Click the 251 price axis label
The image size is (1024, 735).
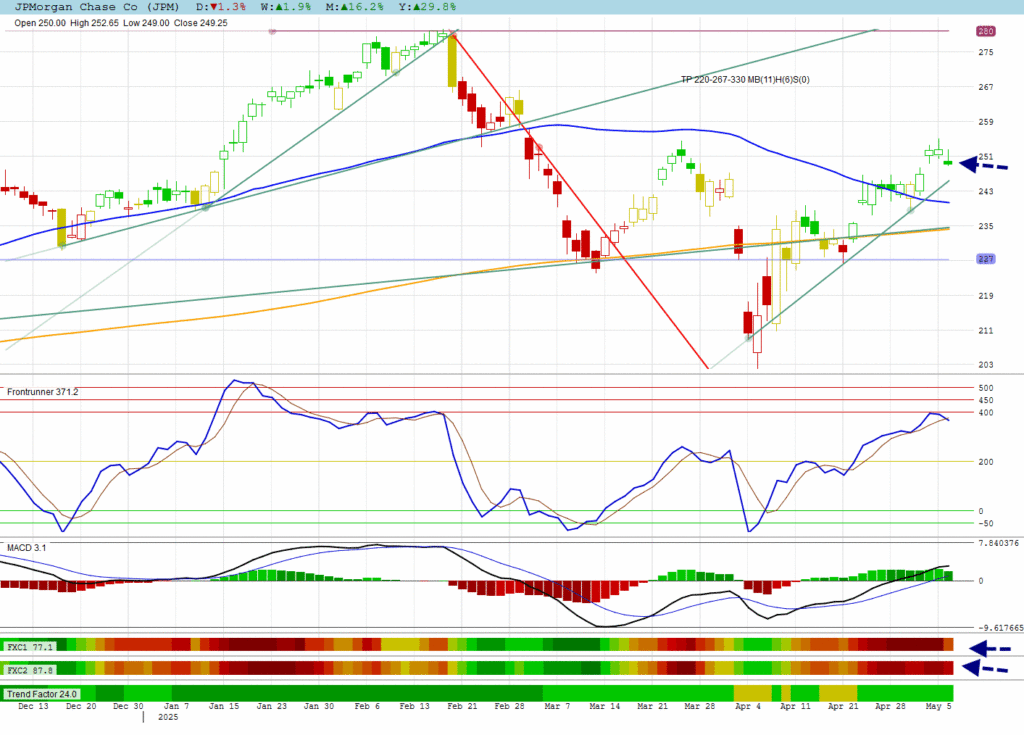tap(985, 157)
